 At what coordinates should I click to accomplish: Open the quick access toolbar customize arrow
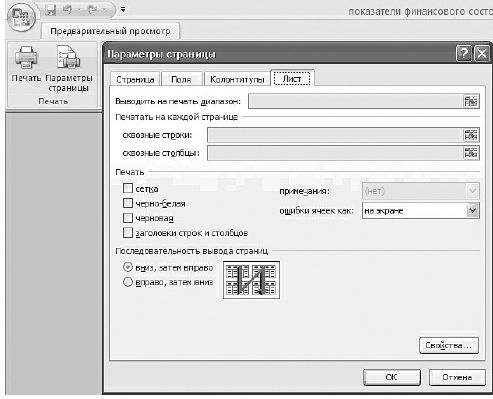(x=123, y=10)
